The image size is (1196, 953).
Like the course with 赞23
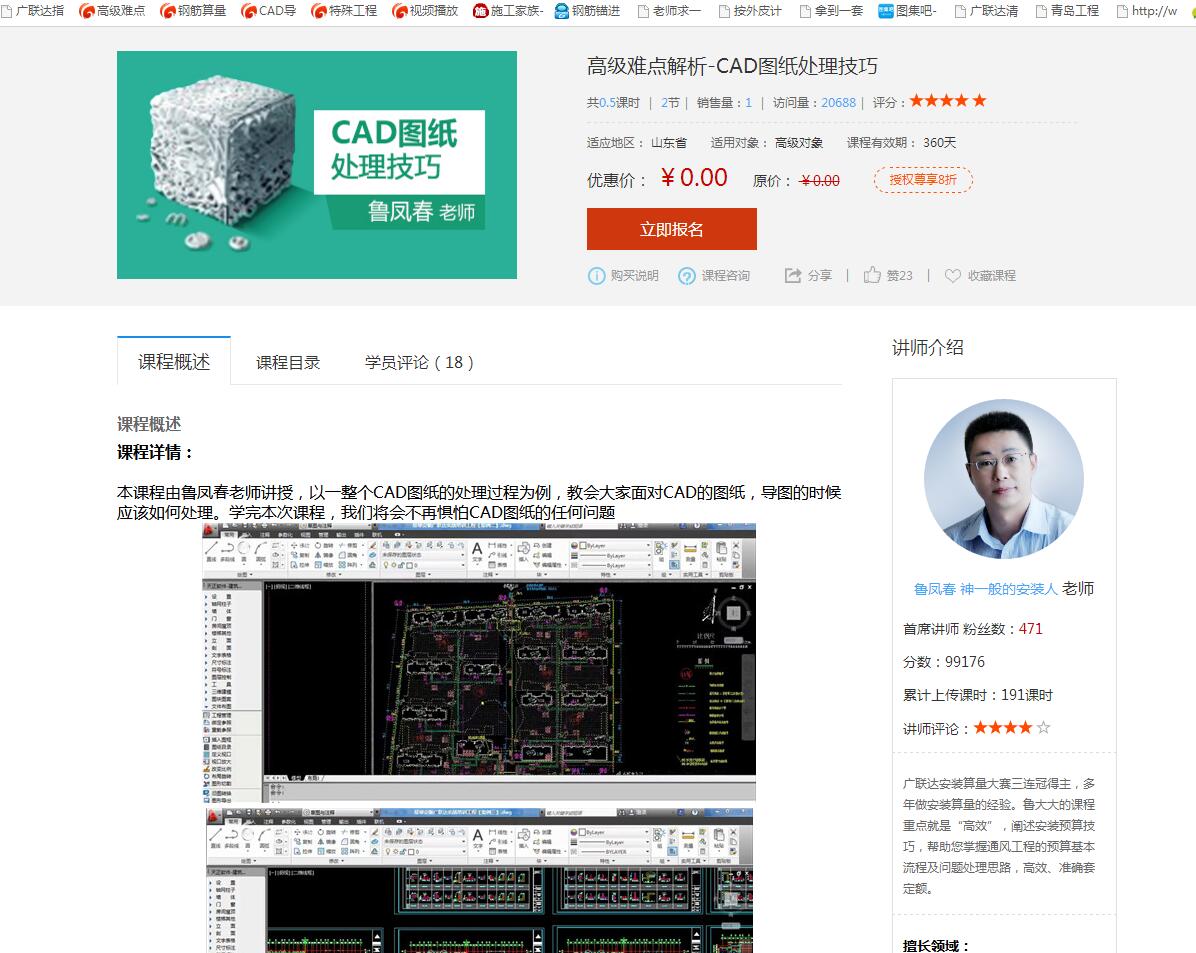(888, 275)
